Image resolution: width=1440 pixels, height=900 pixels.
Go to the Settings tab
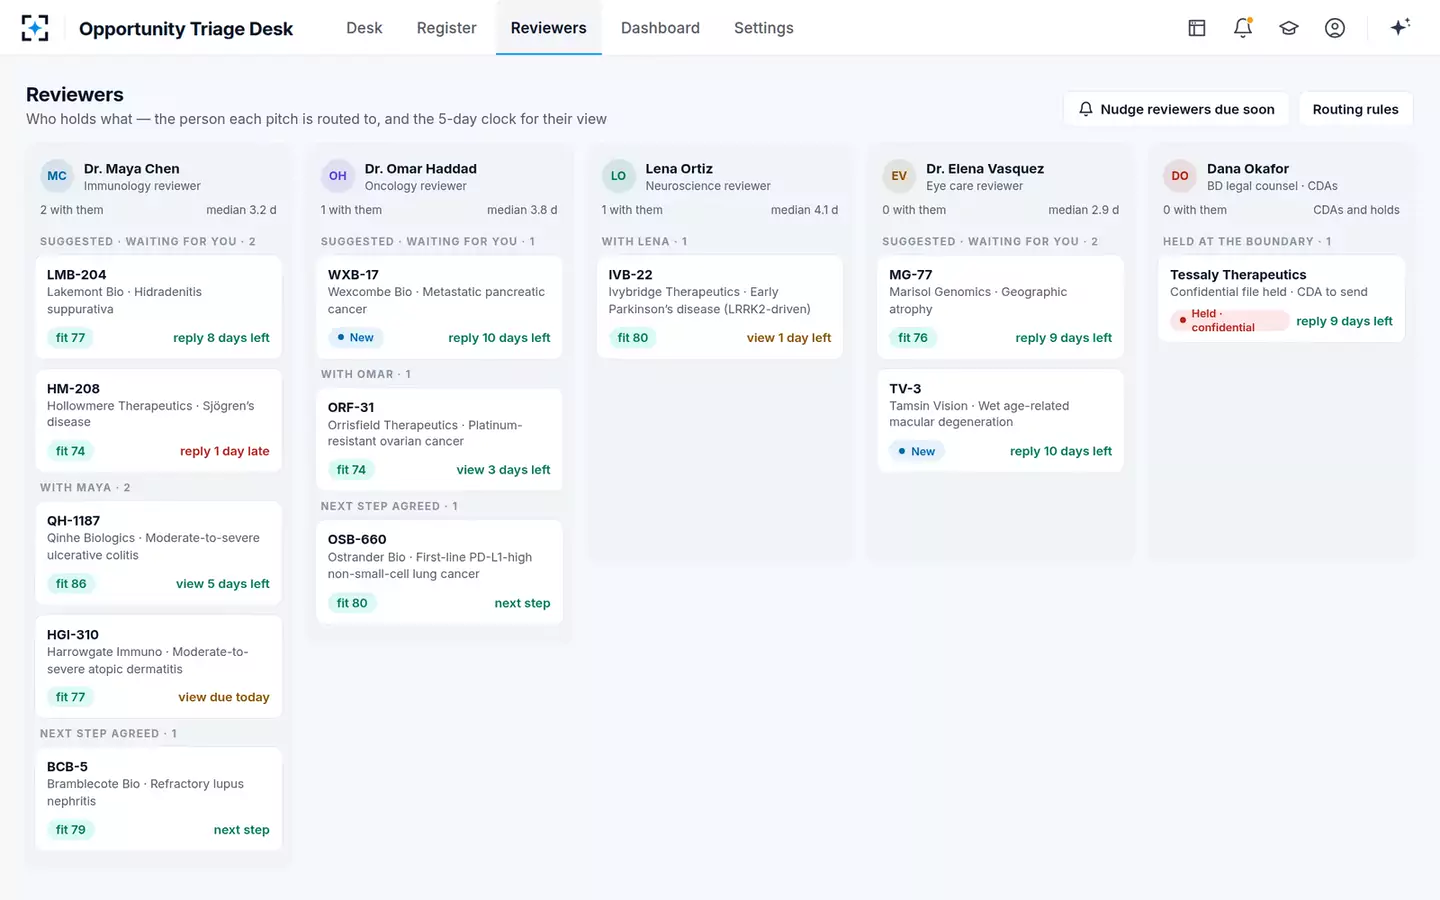tap(763, 28)
